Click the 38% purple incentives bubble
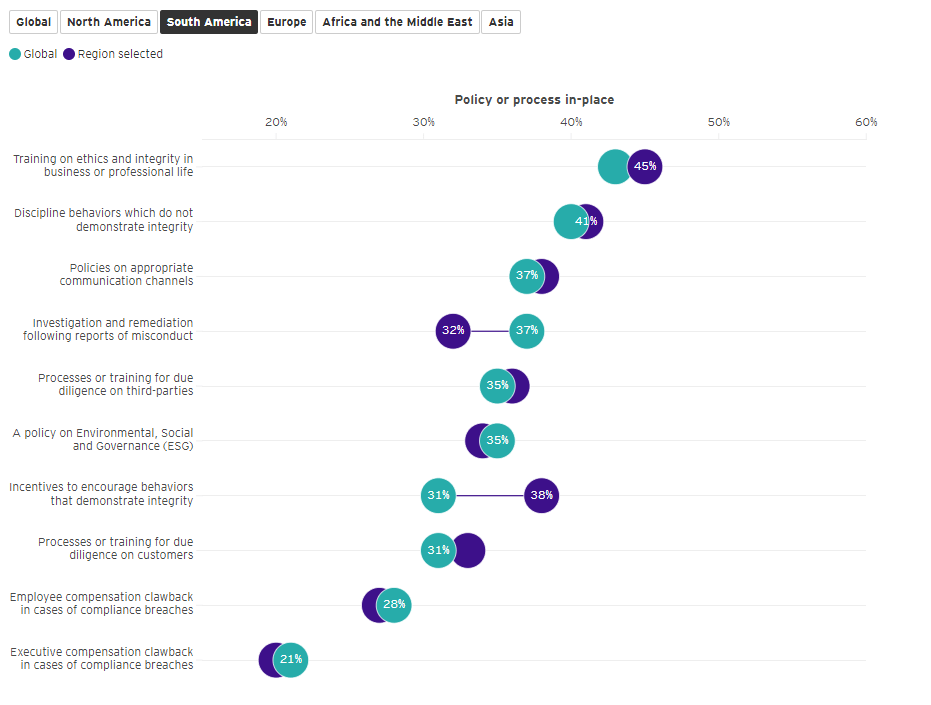931x705 pixels. (541, 495)
